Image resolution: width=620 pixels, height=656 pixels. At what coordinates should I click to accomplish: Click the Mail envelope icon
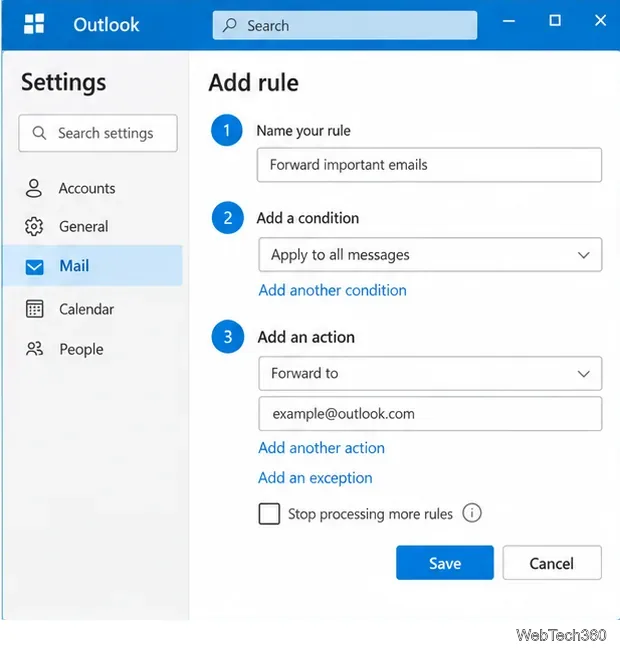[34, 266]
